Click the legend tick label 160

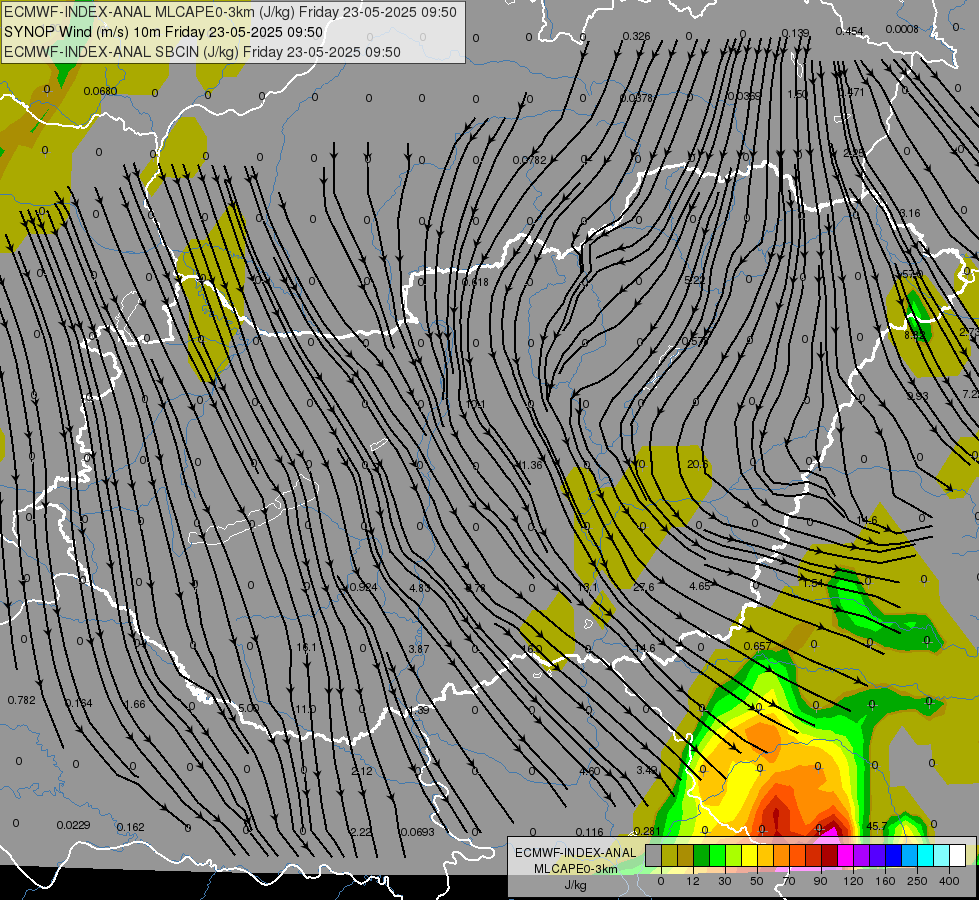click(885, 881)
